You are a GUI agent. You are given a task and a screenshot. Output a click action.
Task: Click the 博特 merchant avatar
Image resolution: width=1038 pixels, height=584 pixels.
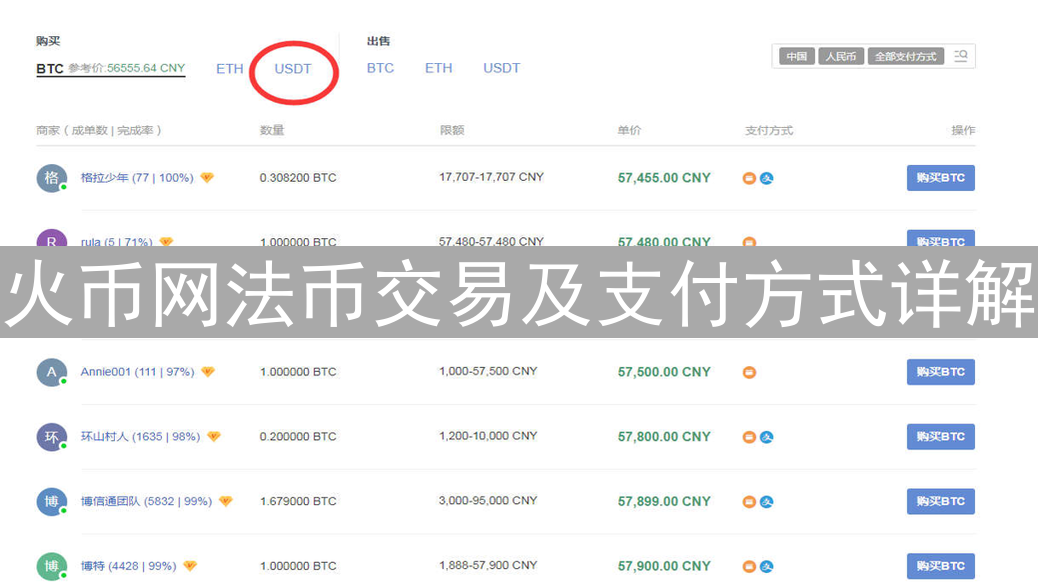52,567
